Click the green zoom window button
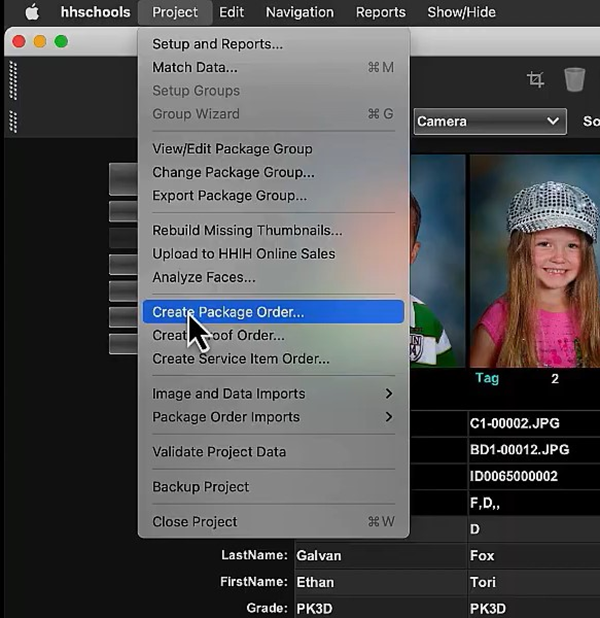This screenshot has width=600, height=618. pyautogui.click(x=61, y=41)
